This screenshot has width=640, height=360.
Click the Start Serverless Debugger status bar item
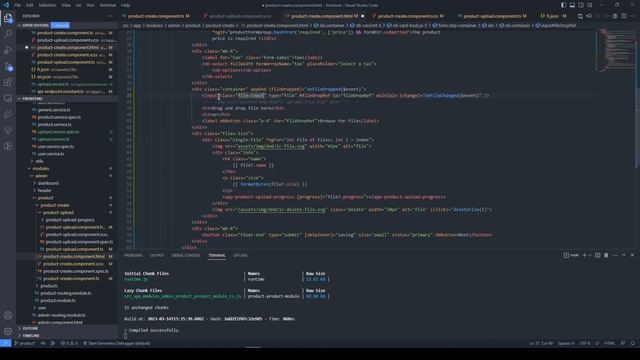pyautogui.click(x=117, y=343)
